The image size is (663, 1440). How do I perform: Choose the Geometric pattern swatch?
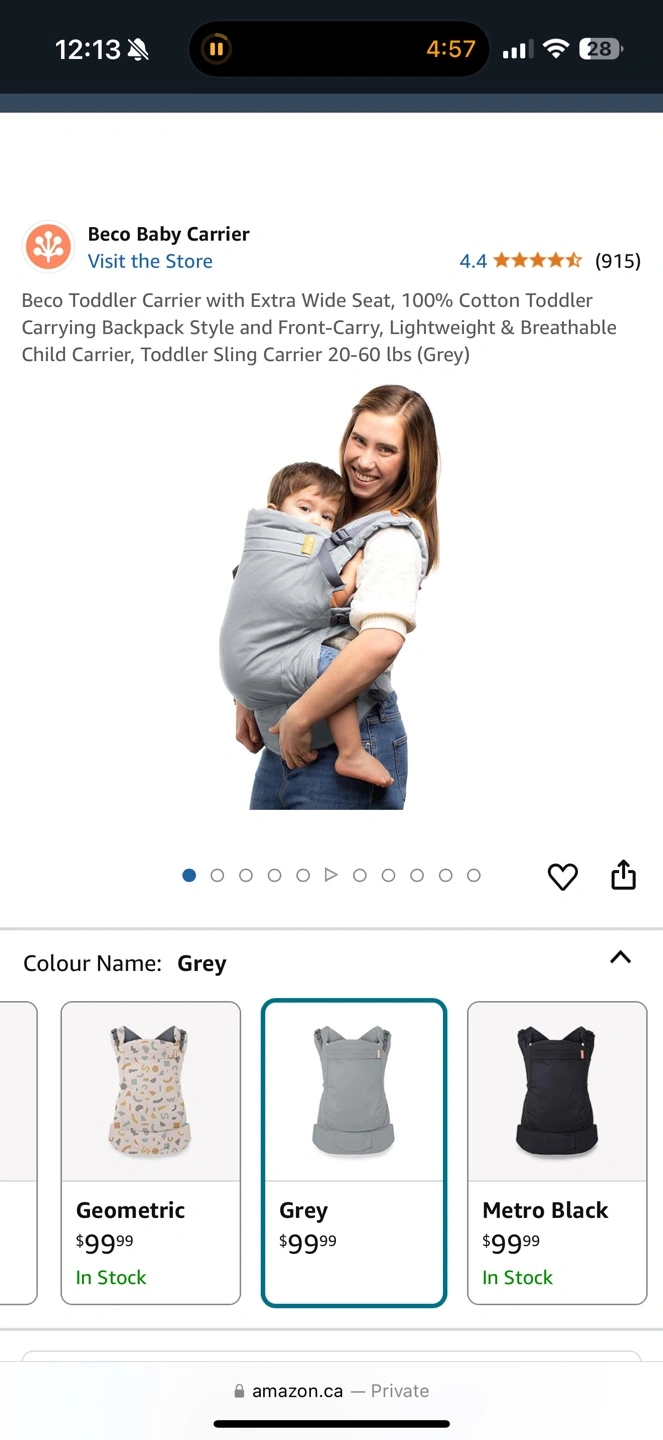[151, 1153]
